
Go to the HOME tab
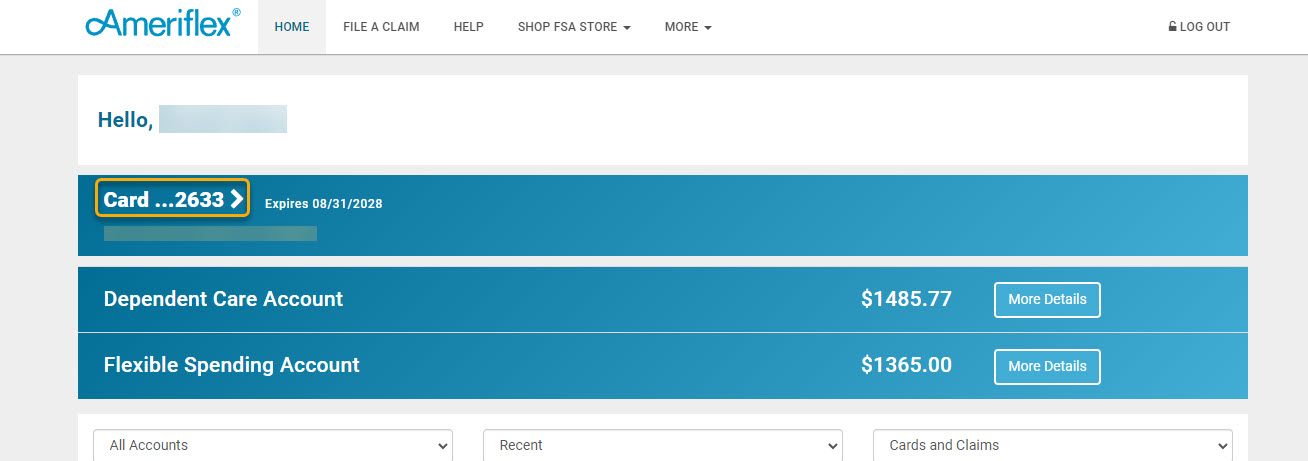click(x=292, y=27)
